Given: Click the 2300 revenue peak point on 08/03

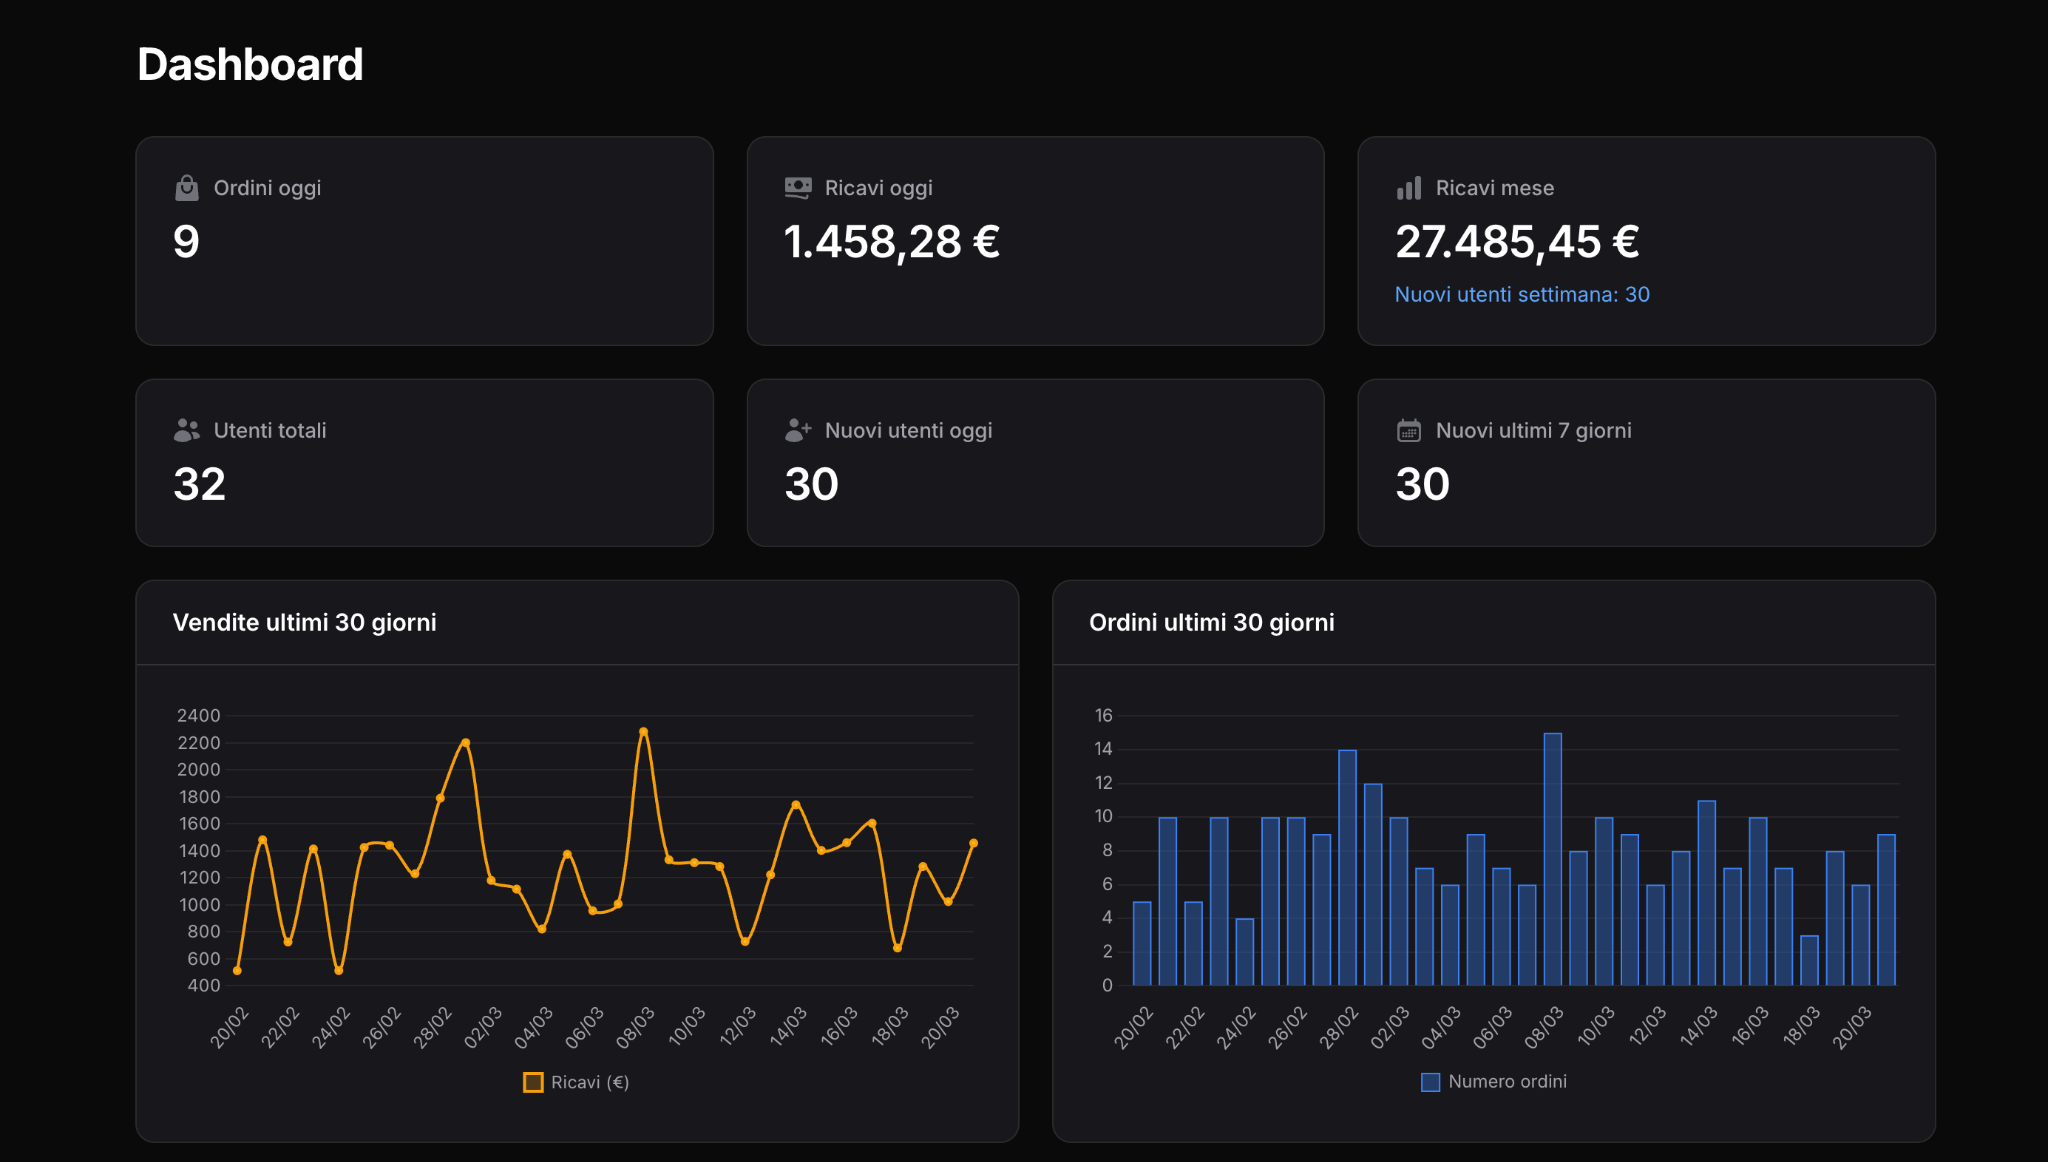Looking at the screenshot, I should [642, 731].
